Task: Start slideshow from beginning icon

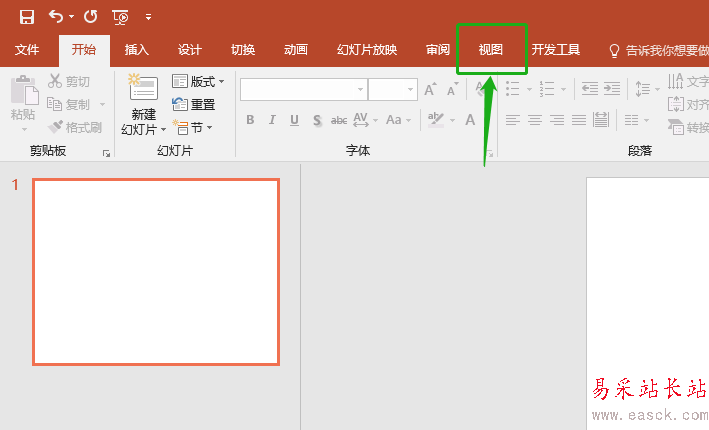Action: (120, 17)
